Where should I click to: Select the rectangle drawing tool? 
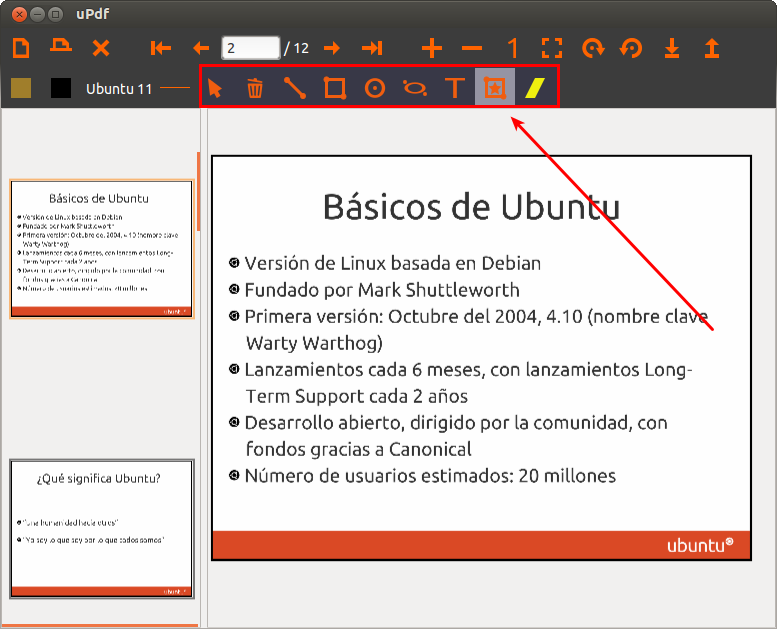(x=335, y=88)
